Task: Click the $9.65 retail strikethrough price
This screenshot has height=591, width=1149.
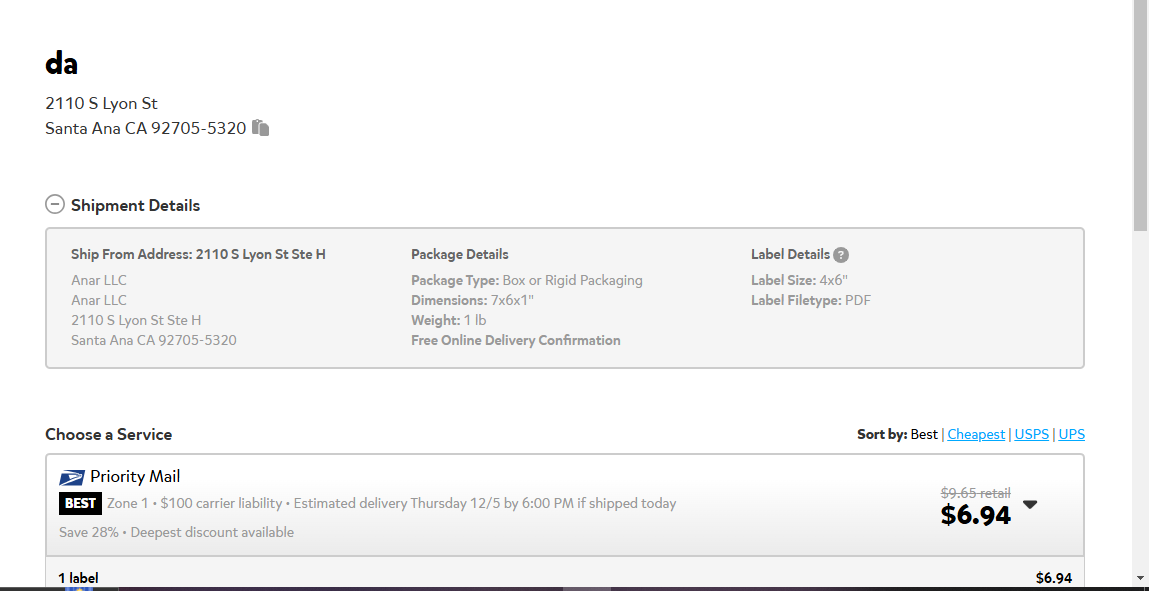Action: coord(976,493)
